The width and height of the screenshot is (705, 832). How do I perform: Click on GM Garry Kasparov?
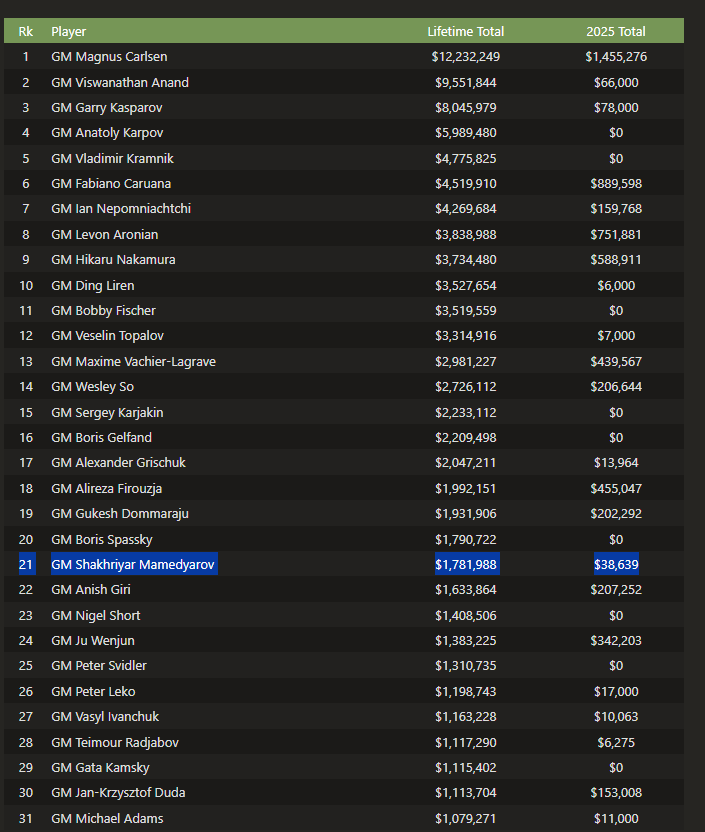[x=106, y=108]
